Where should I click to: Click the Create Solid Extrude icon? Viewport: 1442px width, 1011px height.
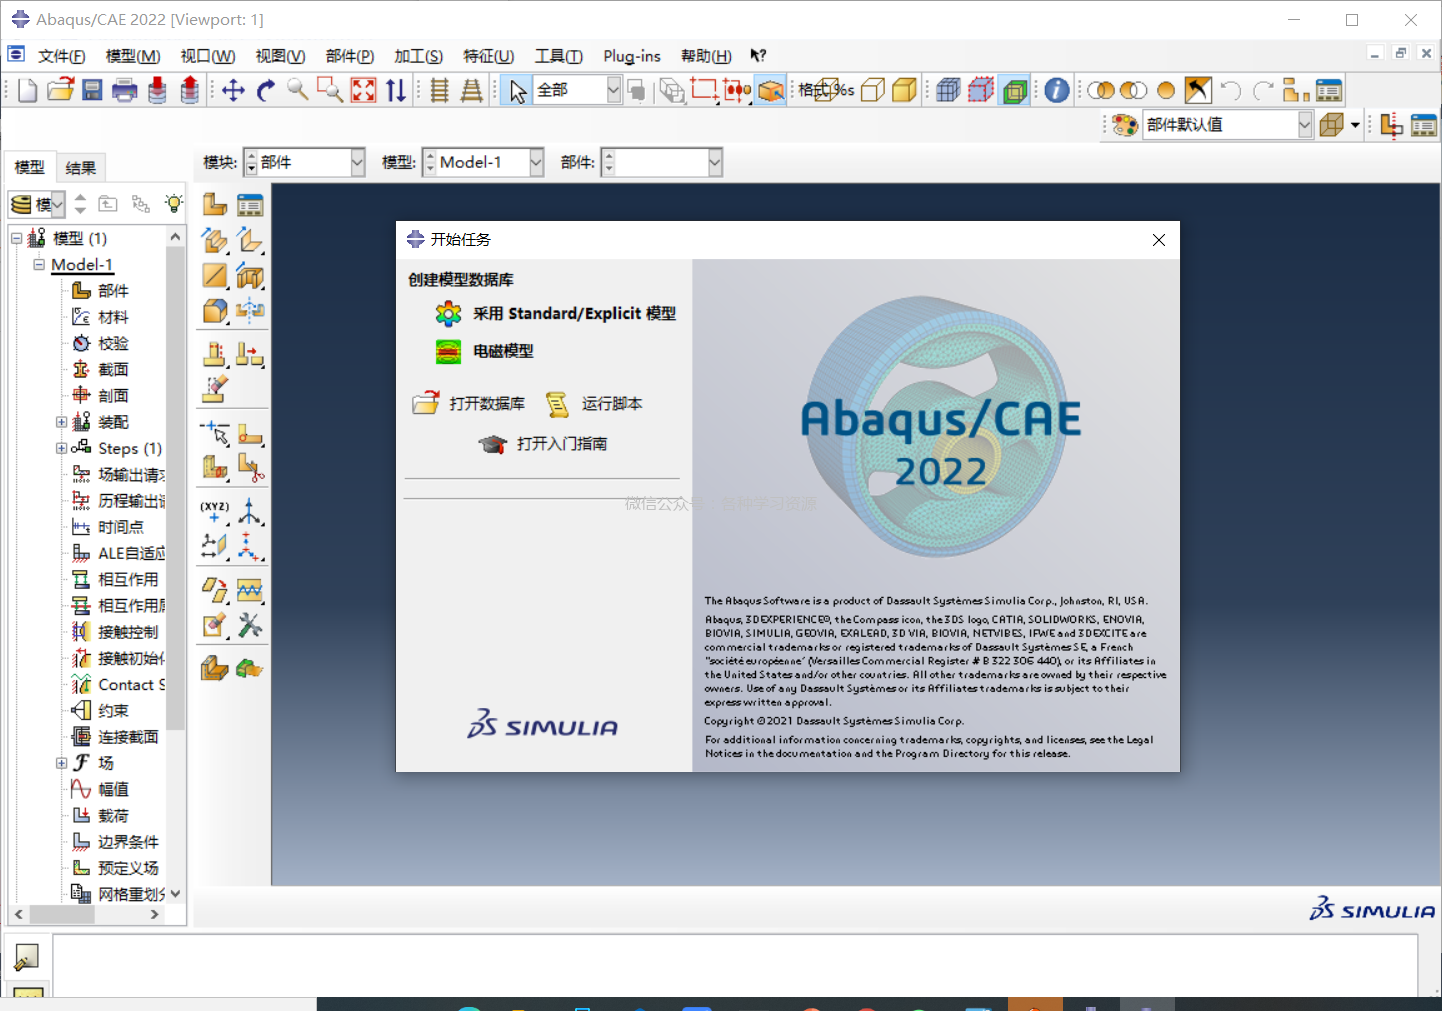215,240
